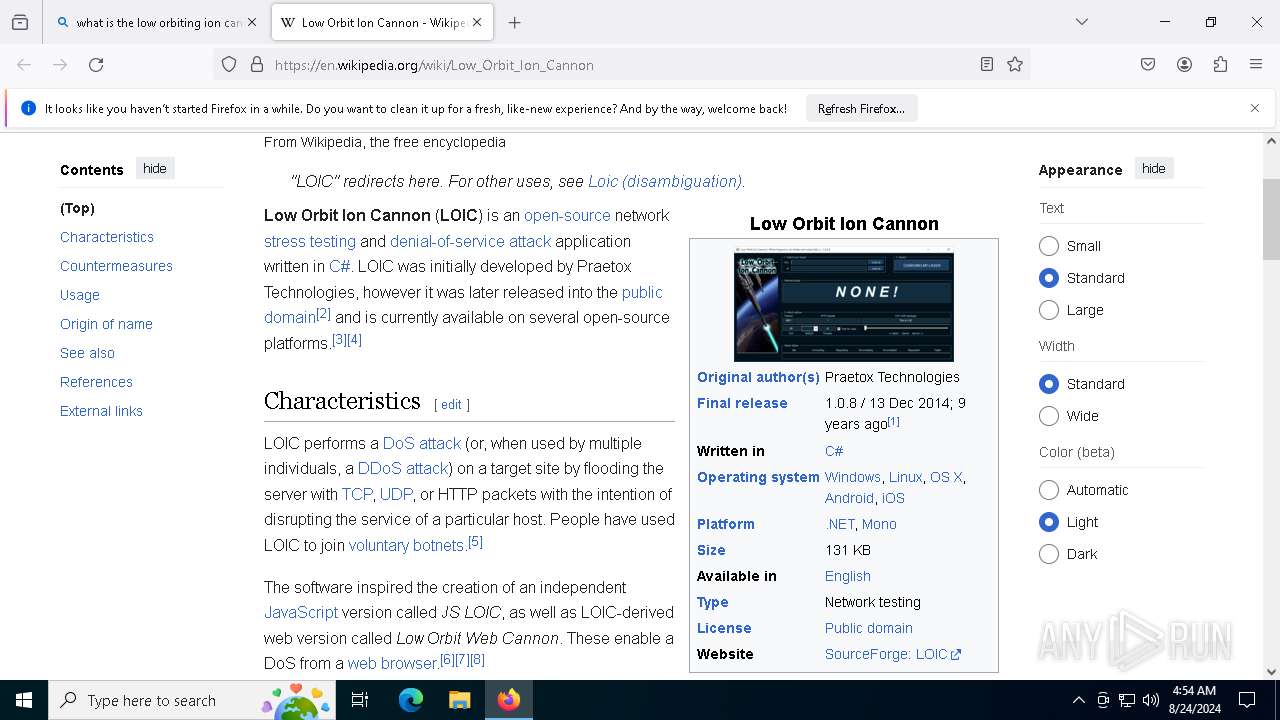
Task: Select Wide page width
Action: 1049,416
